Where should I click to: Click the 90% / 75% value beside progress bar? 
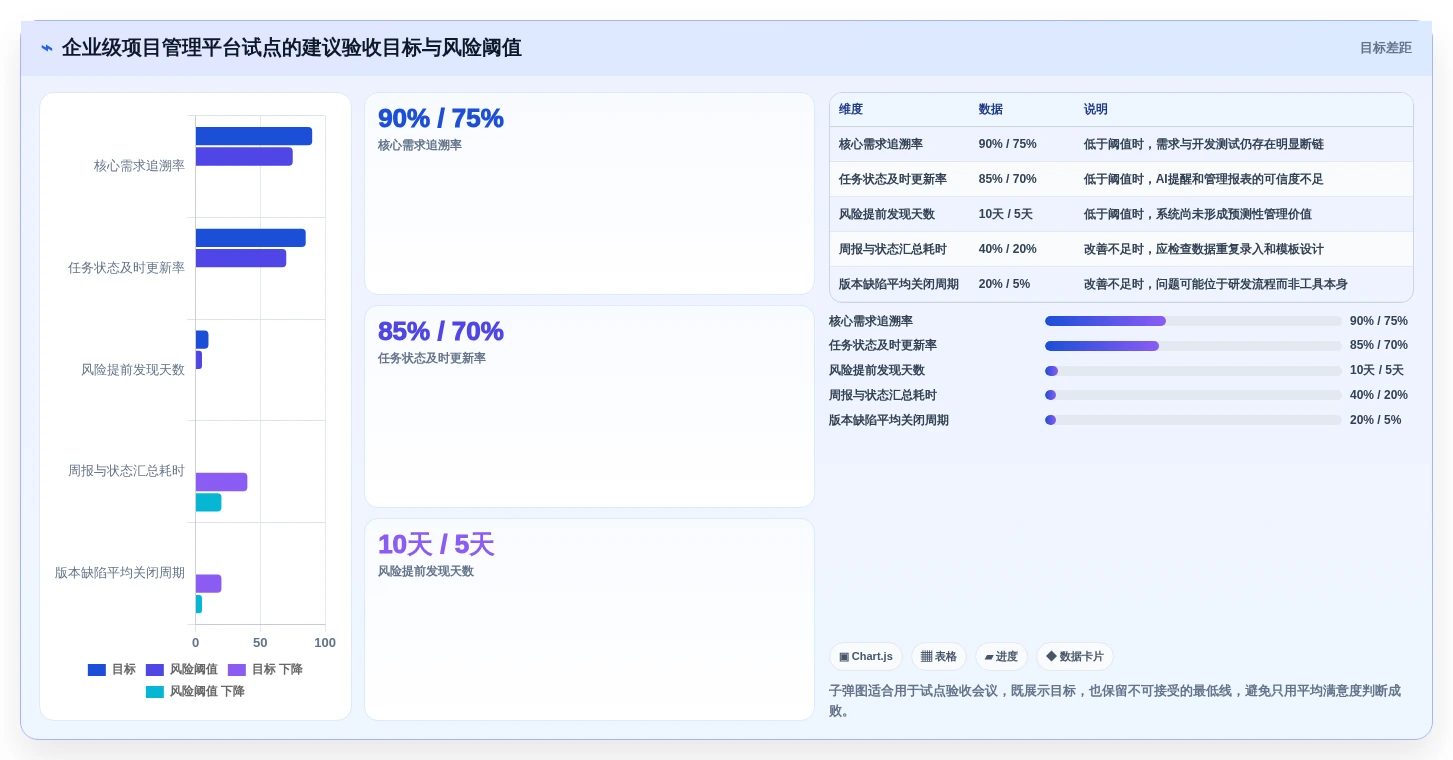pyautogui.click(x=1379, y=321)
